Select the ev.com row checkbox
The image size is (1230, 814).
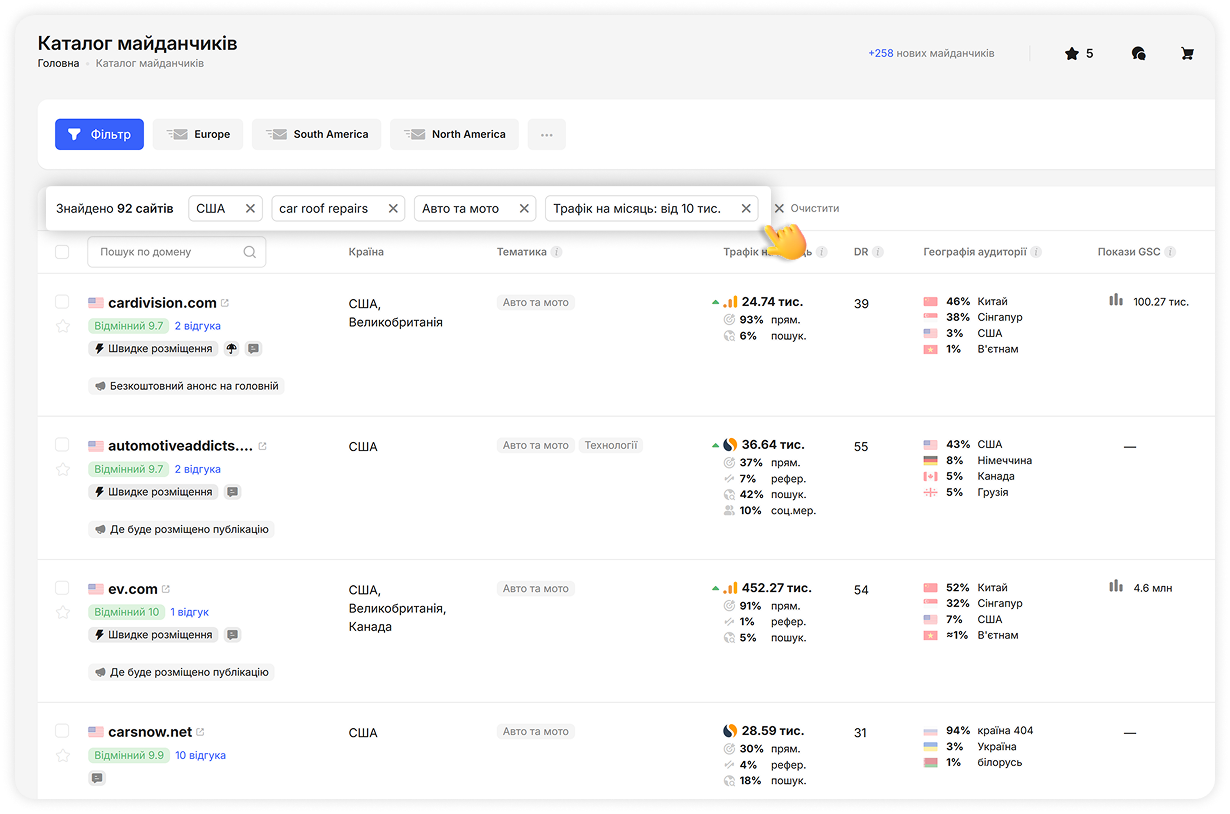62,588
